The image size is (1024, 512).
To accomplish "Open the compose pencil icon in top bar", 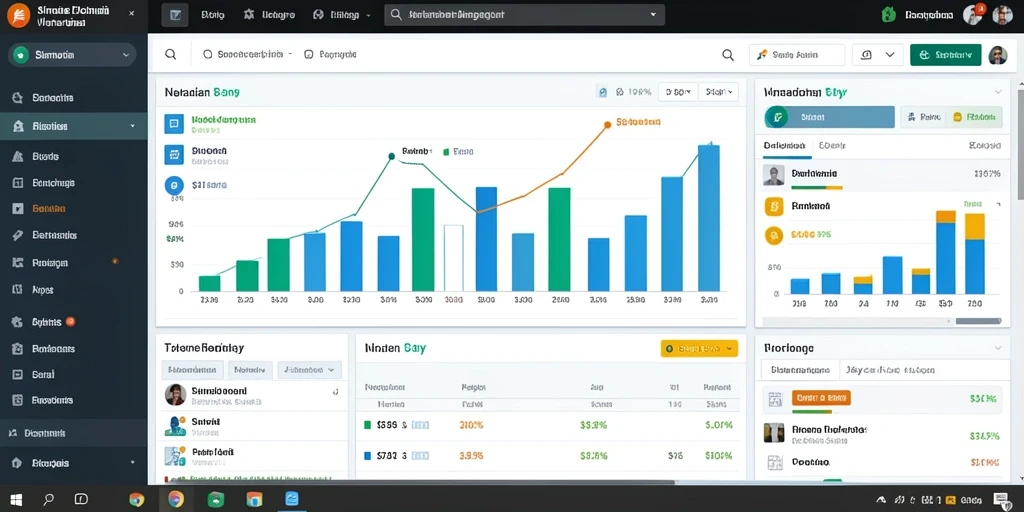I will click(x=175, y=14).
